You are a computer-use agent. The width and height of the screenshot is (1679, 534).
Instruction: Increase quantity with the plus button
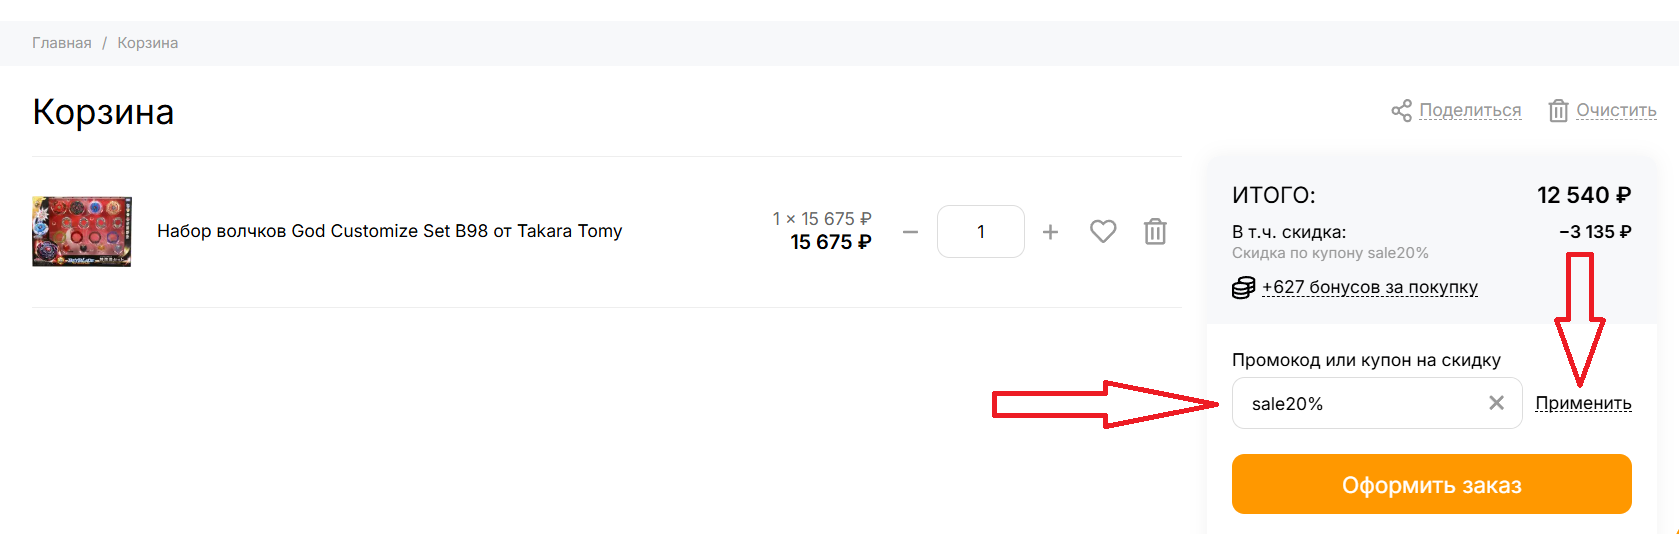point(1050,232)
